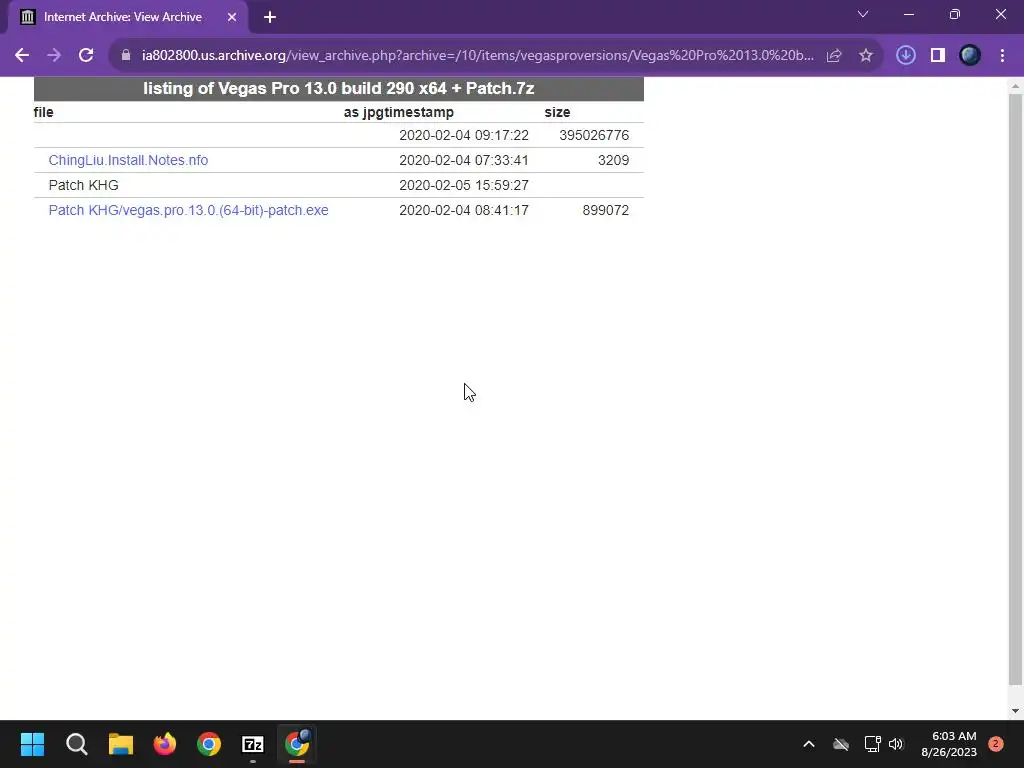Open Google Chrome taskbar icon
The height and width of the screenshot is (768, 1024).
click(x=209, y=744)
